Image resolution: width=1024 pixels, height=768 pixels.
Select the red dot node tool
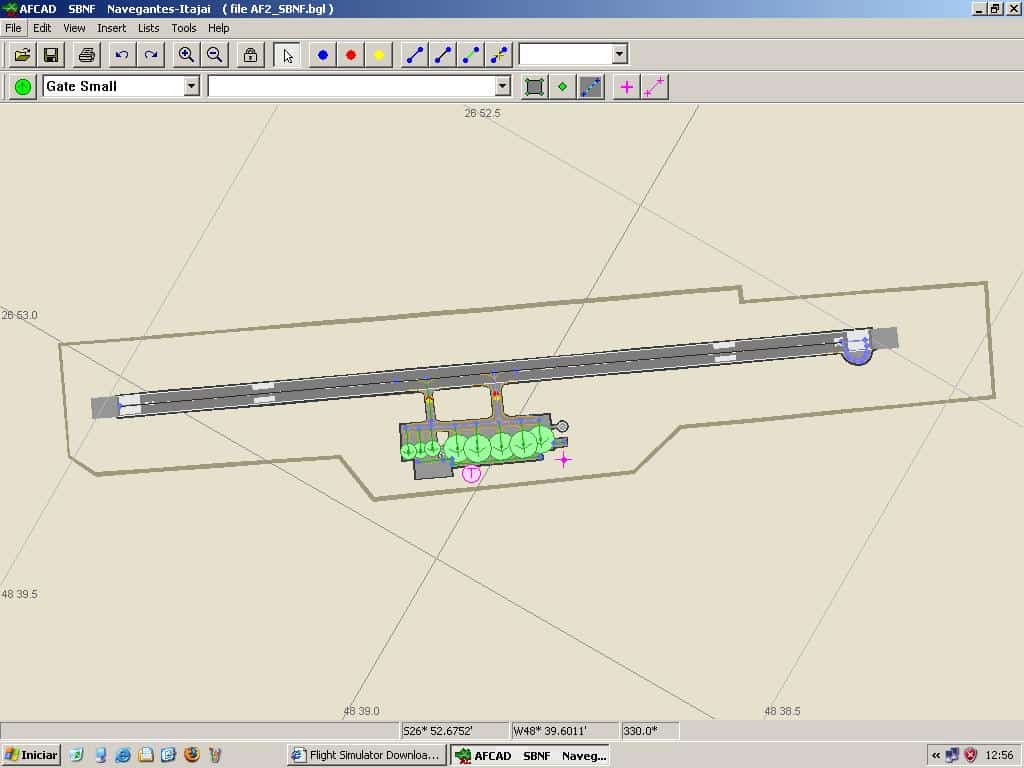[x=350, y=55]
